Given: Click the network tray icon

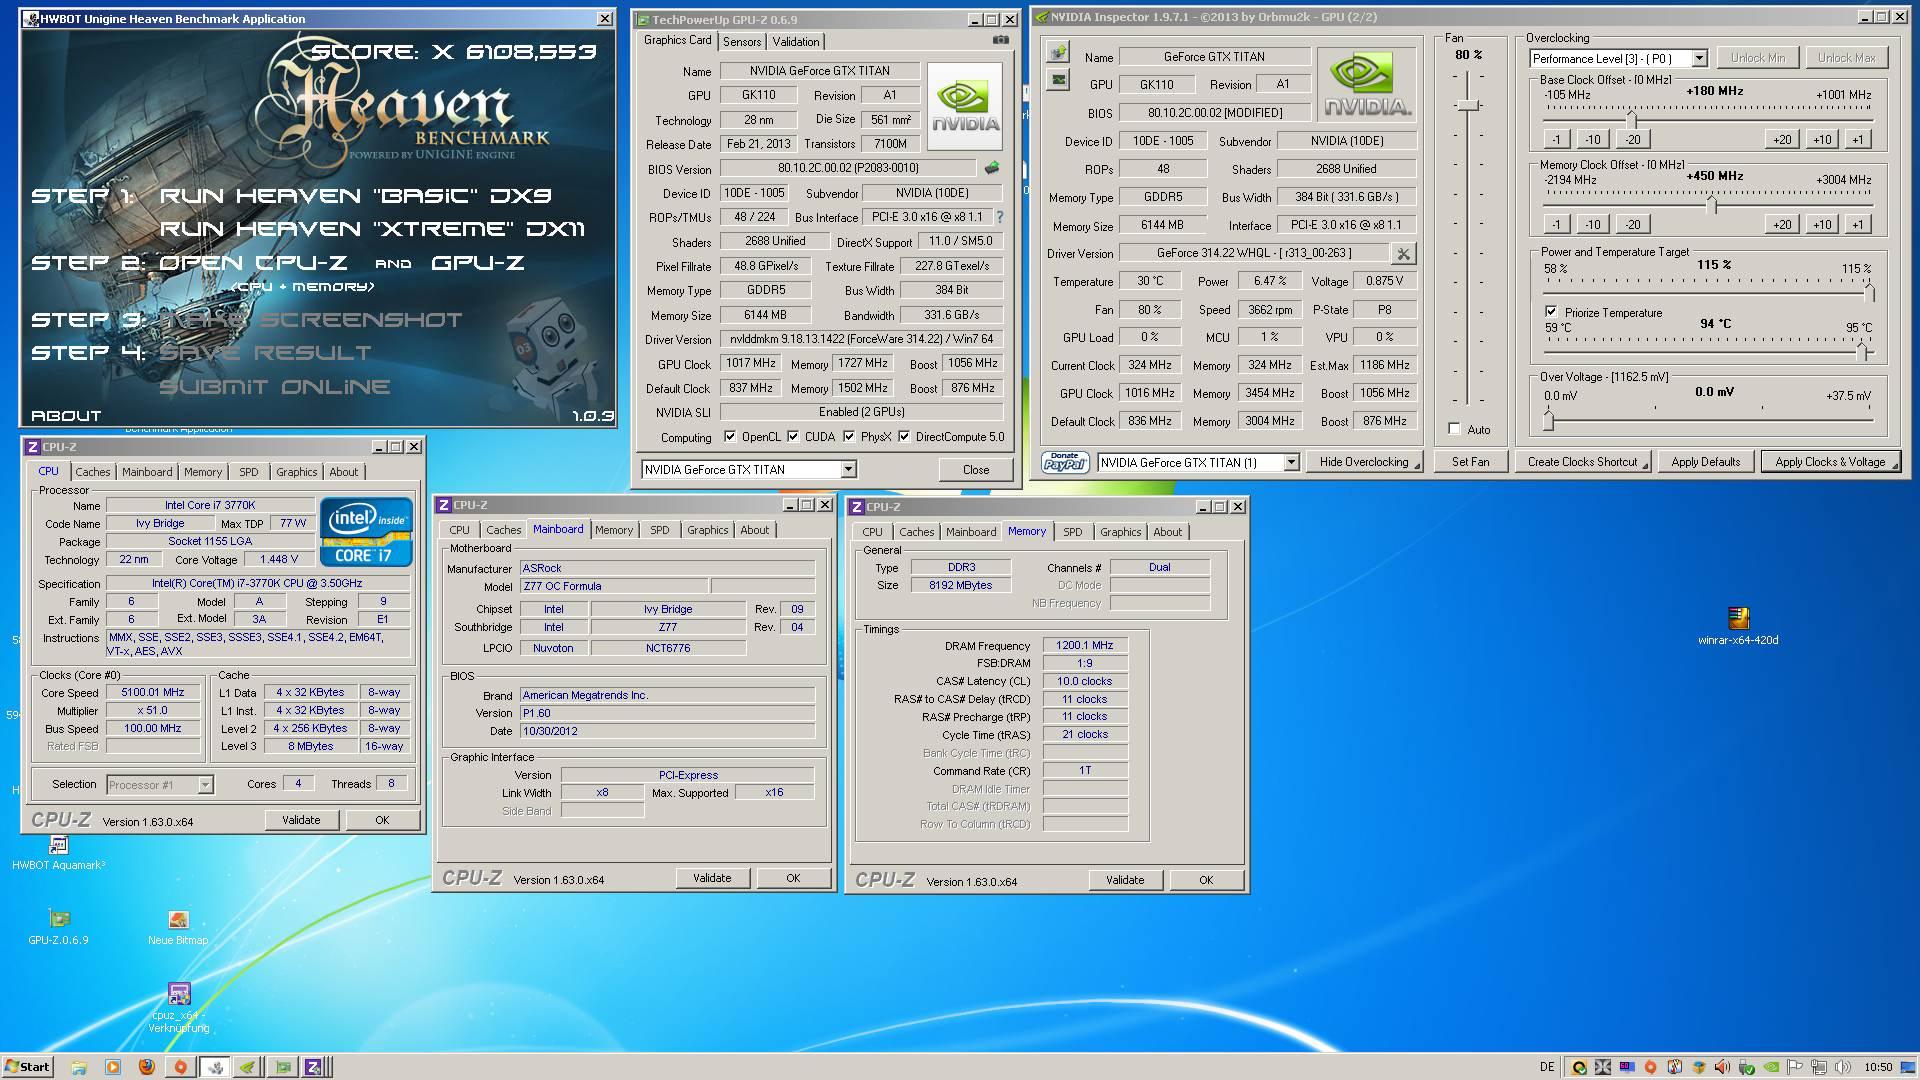Looking at the screenshot, I should coord(1819,1067).
